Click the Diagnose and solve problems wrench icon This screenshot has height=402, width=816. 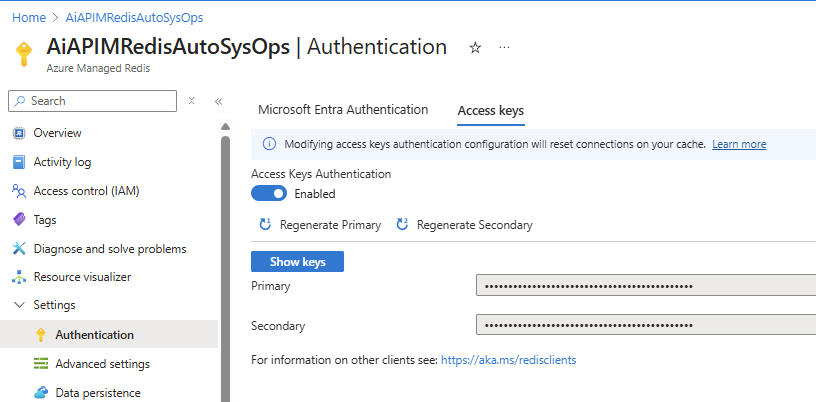pos(19,249)
